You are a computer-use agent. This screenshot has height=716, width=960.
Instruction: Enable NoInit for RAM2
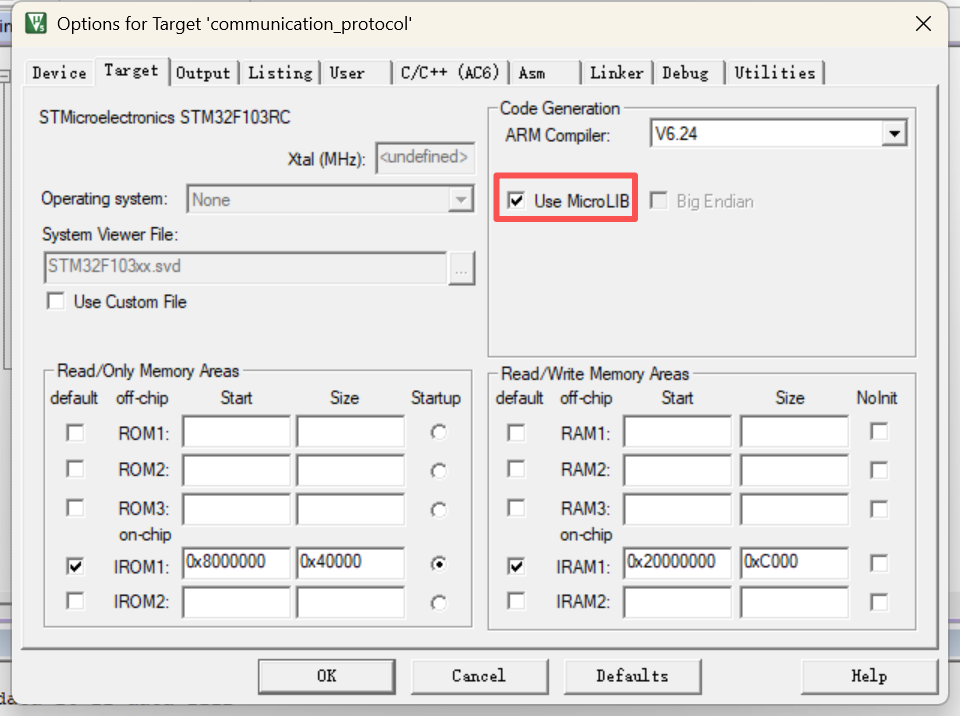click(879, 470)
